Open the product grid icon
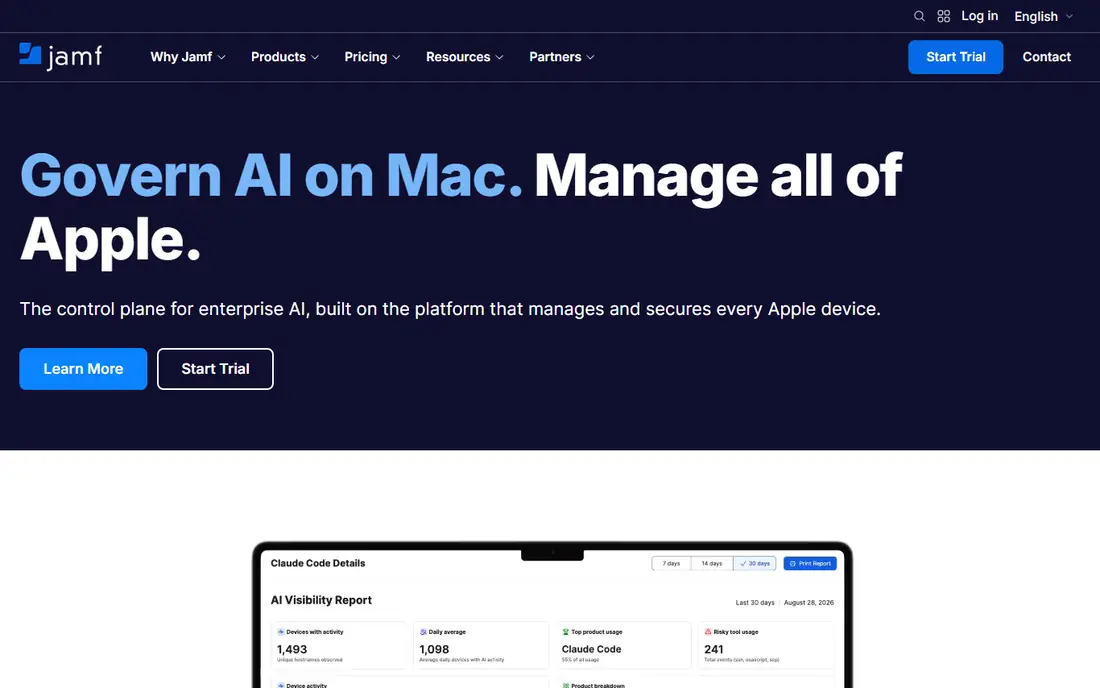Image resolution: width=1100 pixels, height=688 pixels. [x=944, y=16]
